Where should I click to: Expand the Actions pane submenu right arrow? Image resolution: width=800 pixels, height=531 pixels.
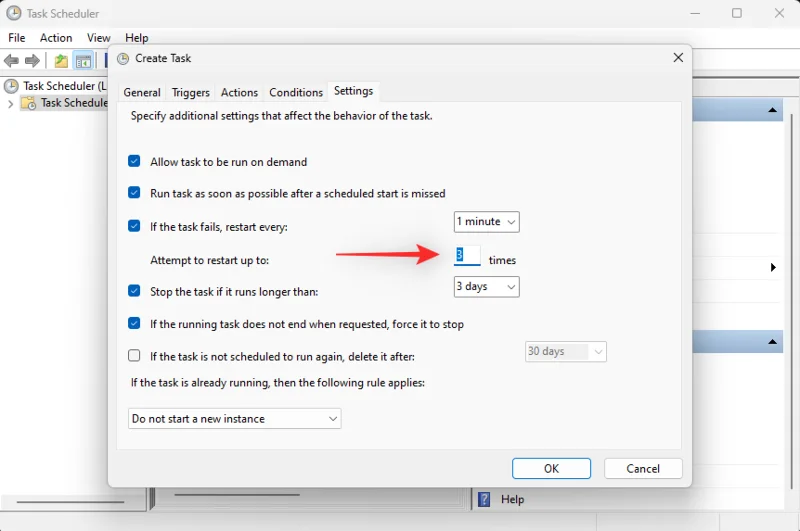pyautogui.click(x=773, y=267)
